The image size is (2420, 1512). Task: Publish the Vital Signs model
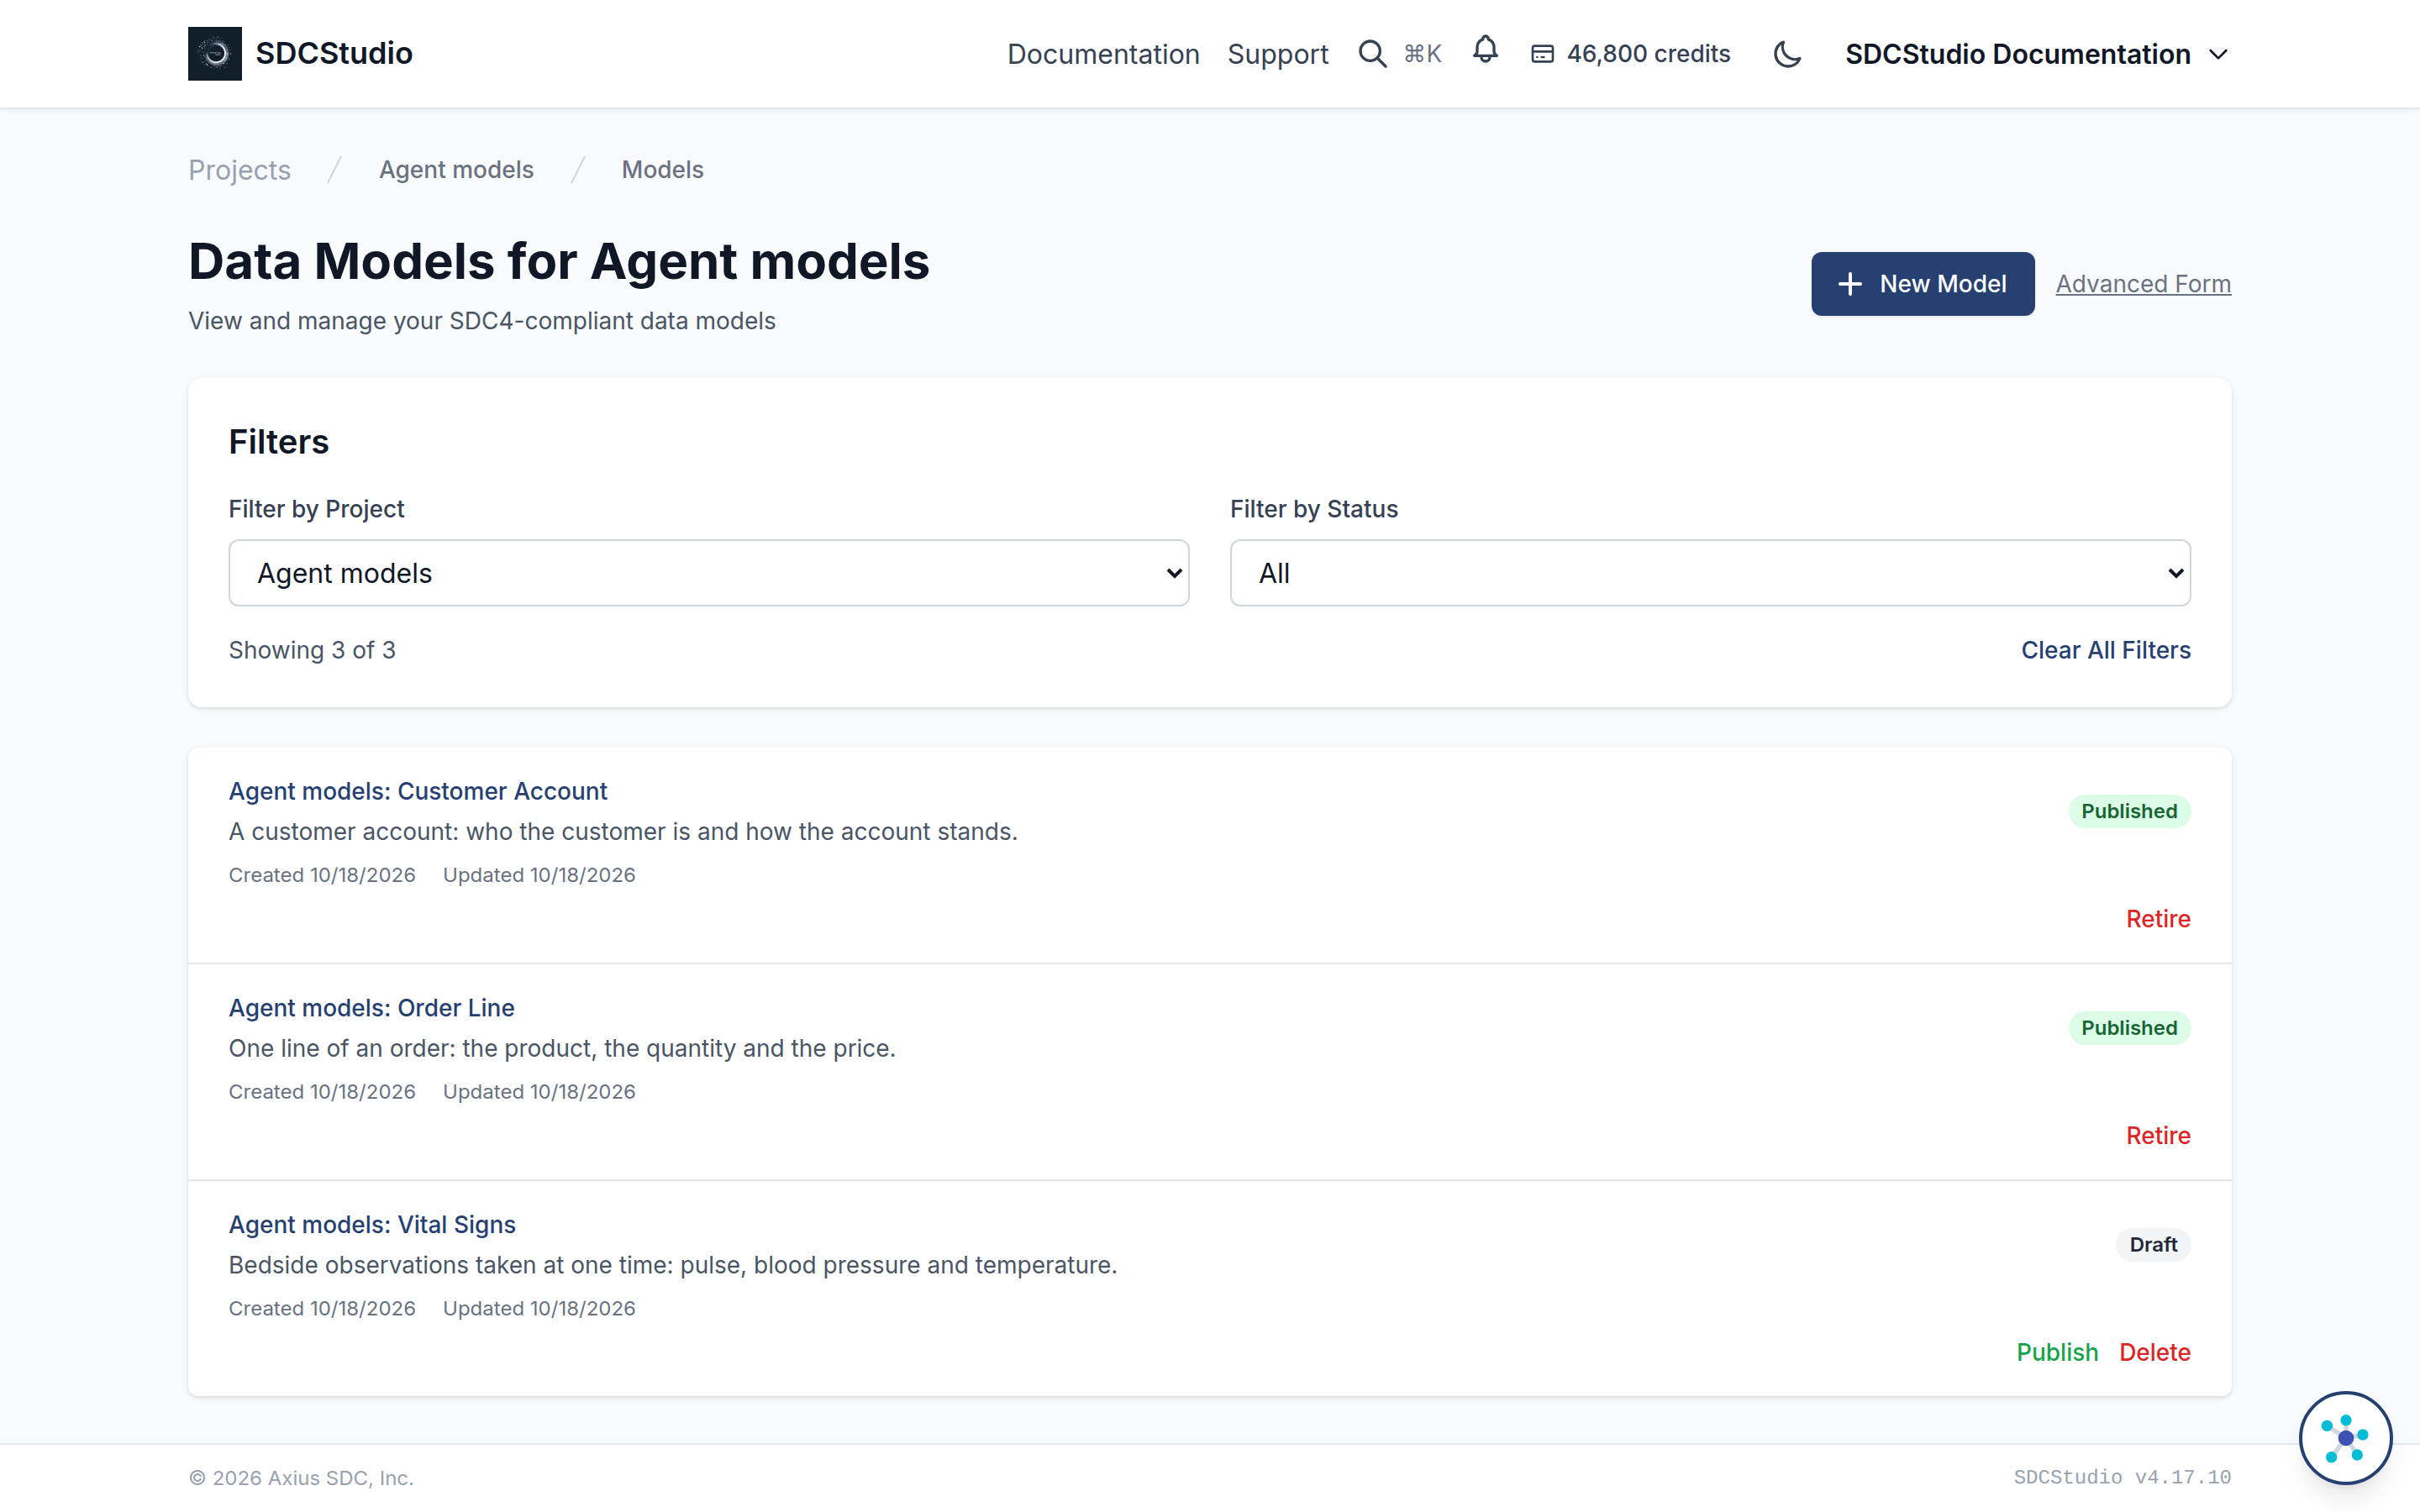2057,1352
